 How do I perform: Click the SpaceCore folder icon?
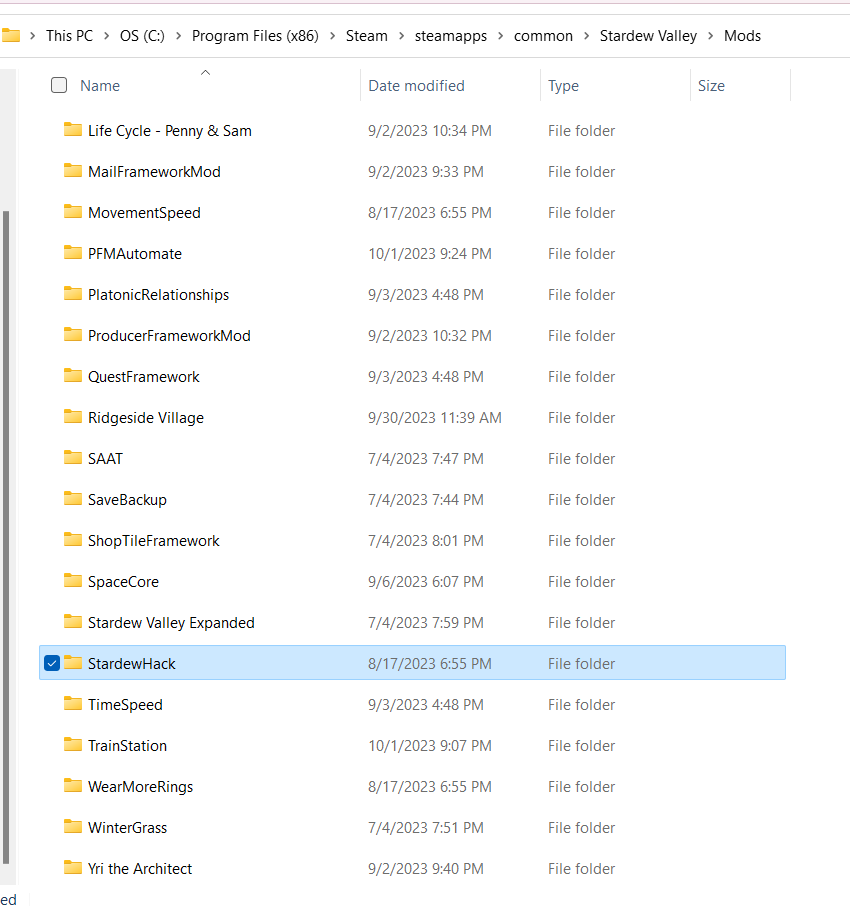click(73, 581)
